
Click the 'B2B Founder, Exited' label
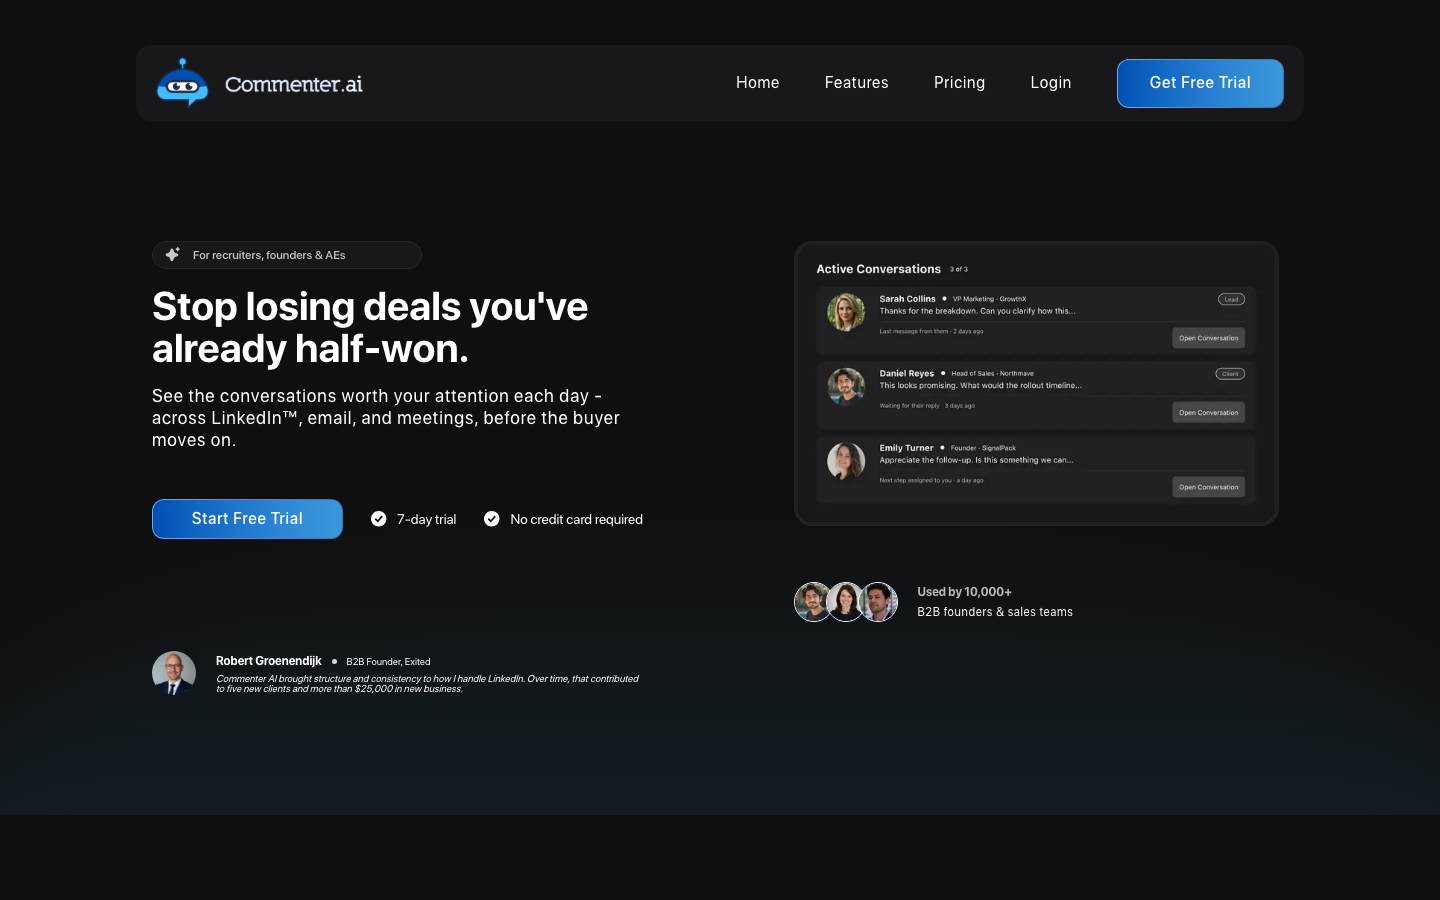(388, 662)
